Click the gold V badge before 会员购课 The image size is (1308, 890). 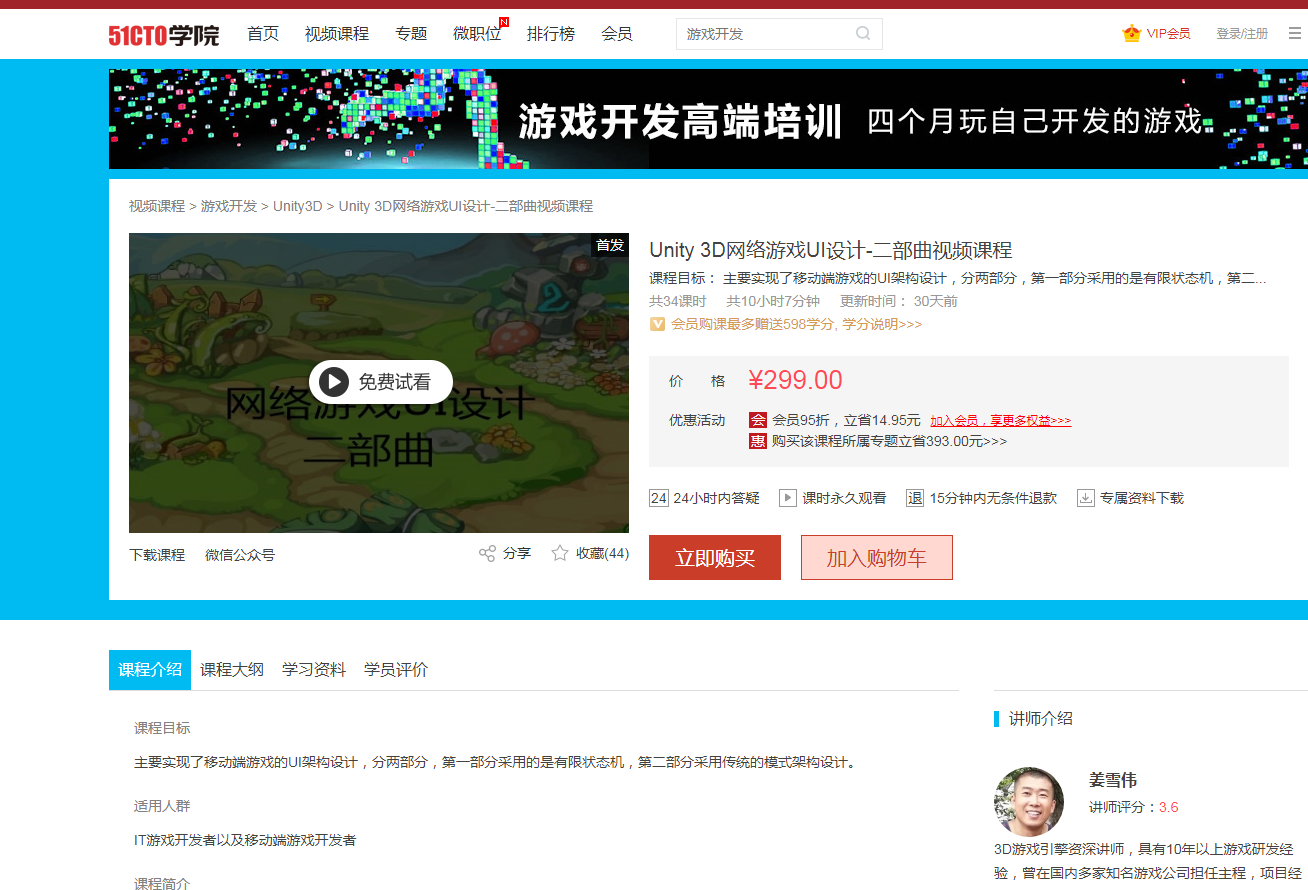tap(658, 324)
